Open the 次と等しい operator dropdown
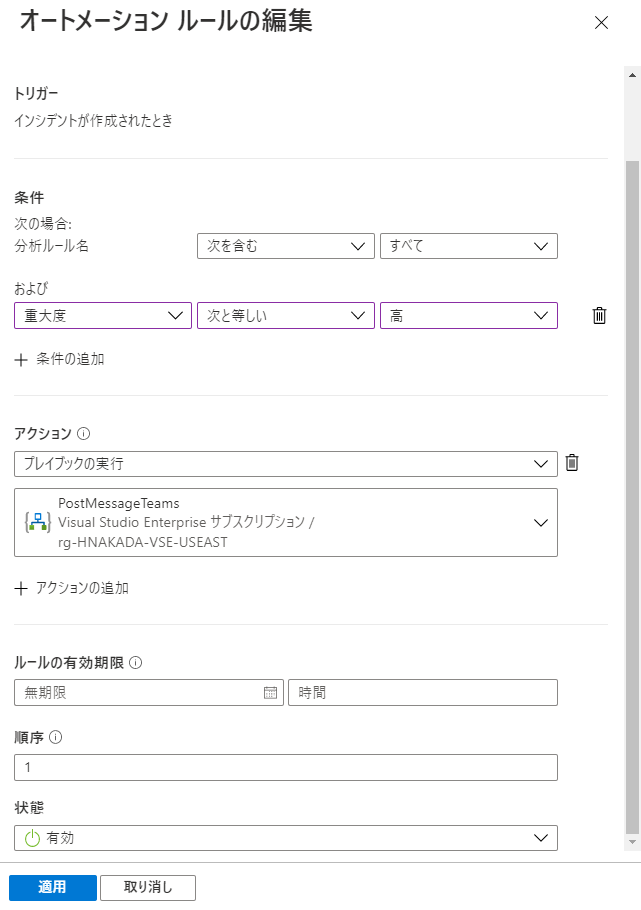Viewport: 641px width, 910px height. coord(286,316)
